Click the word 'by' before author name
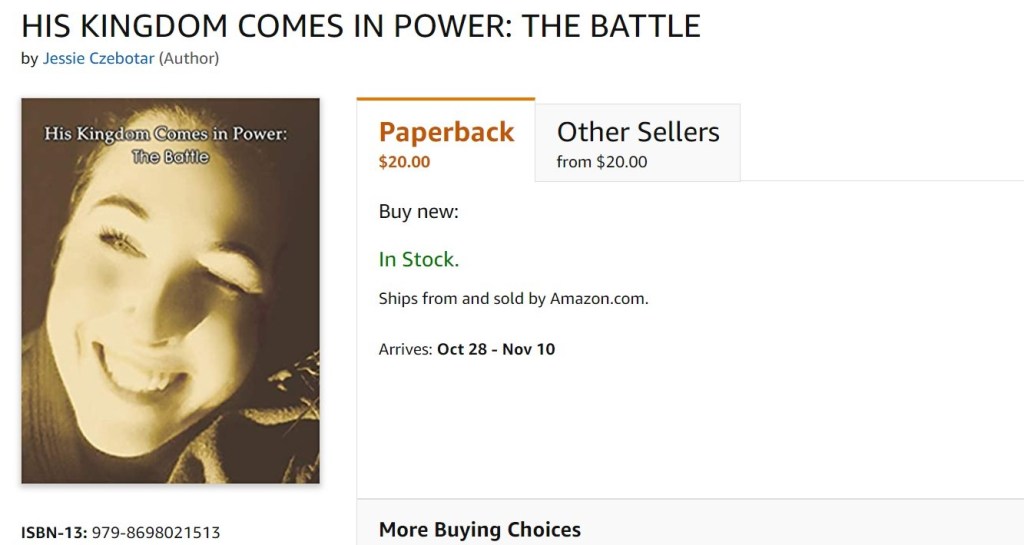Screen dimensions: 1024x545 (29, 58)
